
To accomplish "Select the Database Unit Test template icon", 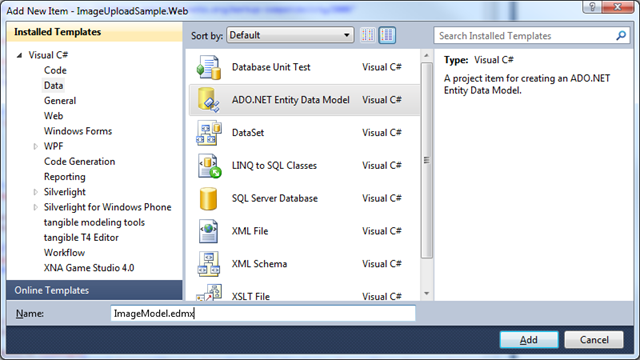I will (x=209, y=67).
